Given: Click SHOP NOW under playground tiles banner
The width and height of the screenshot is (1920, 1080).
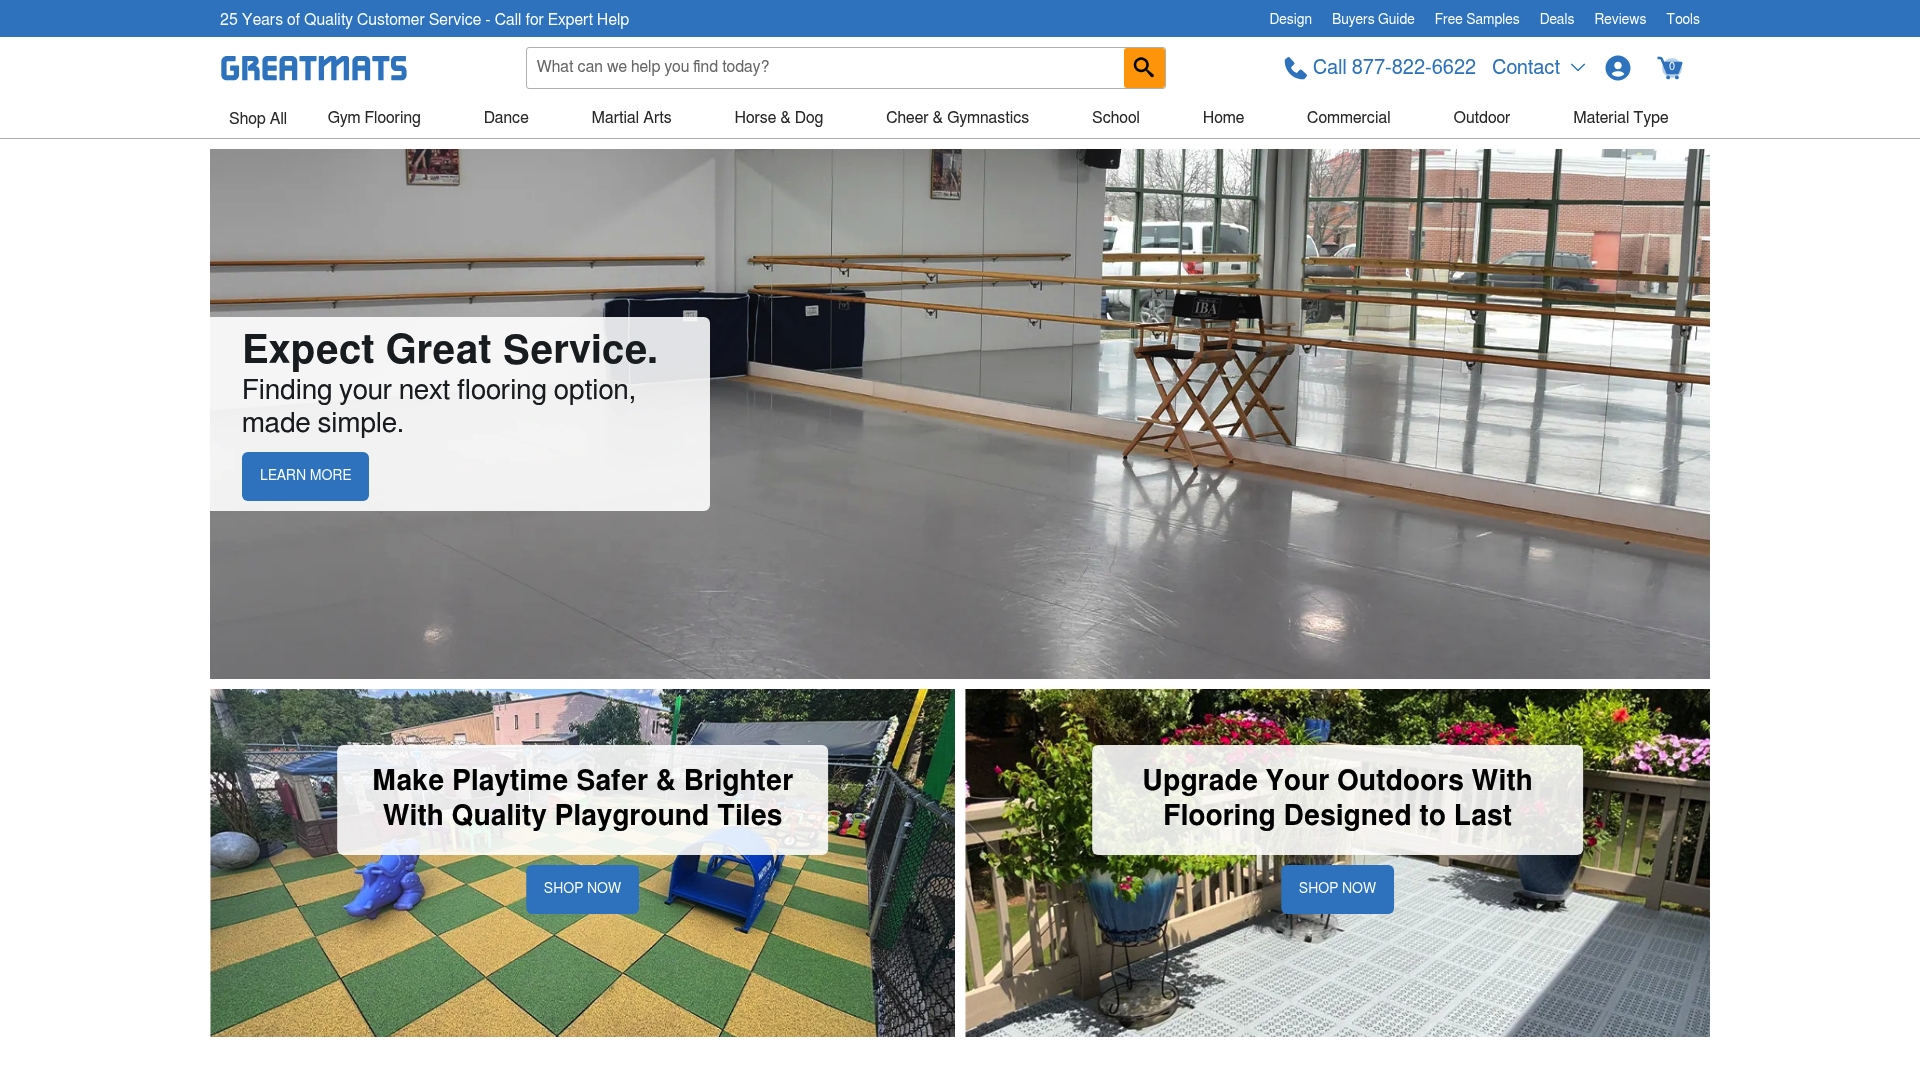Looking at the screenshot, I should 582,888.
